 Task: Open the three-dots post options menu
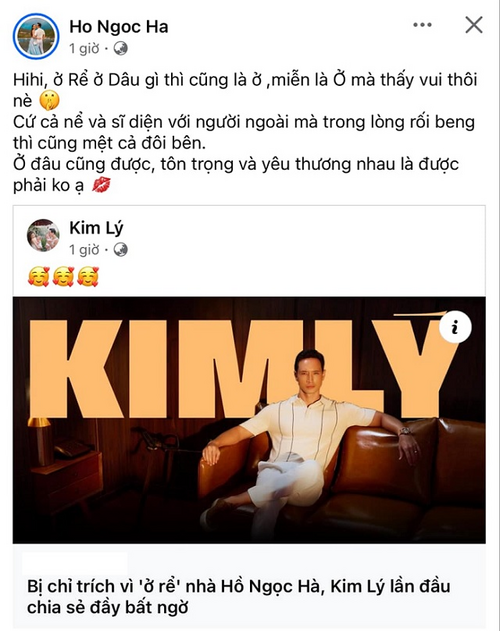(x=422, y=25)
